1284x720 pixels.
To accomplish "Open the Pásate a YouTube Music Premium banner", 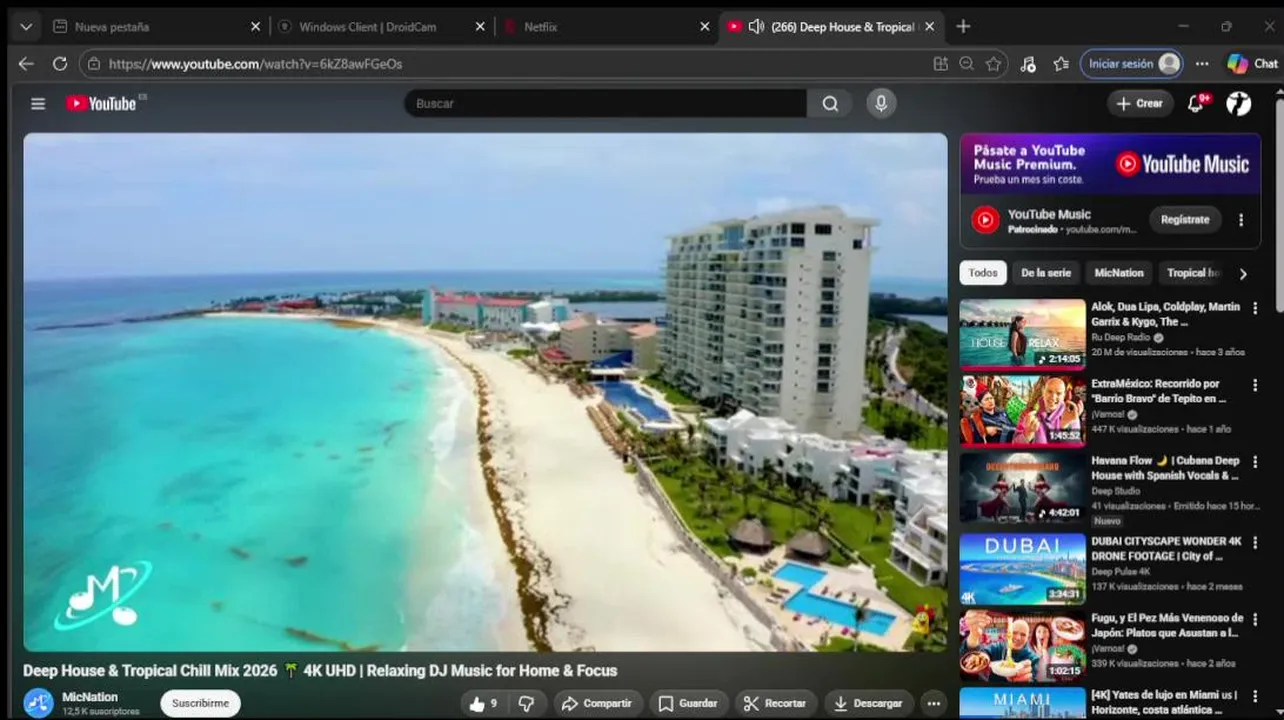I will [x=1110, y=164].
